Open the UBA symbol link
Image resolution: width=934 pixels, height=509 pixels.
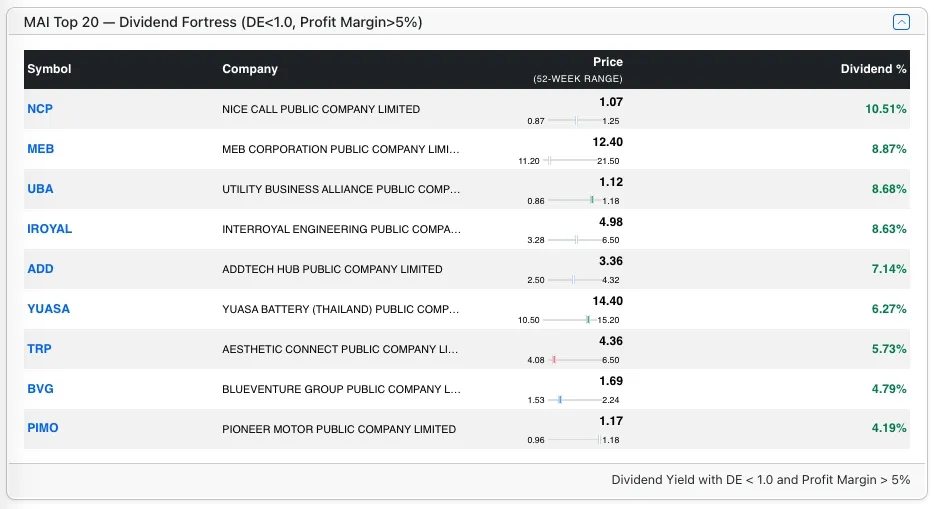pyautogui.click(x=40, y=189)
